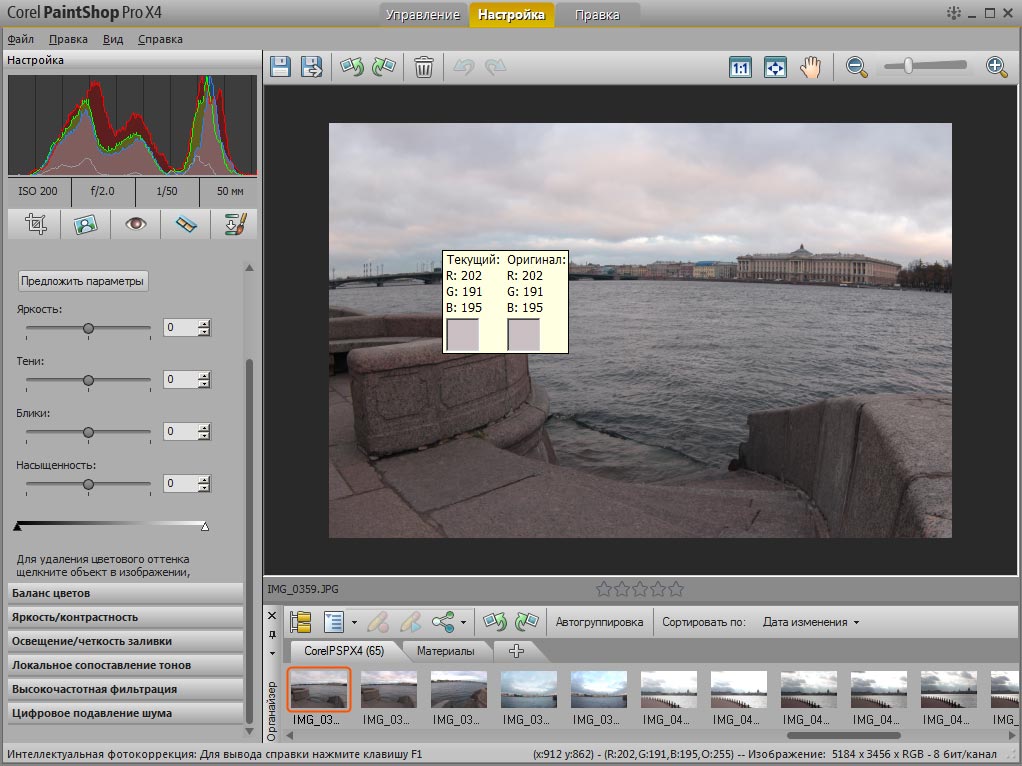Click the Яркость spinner arrows

click(x=204, y=328)
